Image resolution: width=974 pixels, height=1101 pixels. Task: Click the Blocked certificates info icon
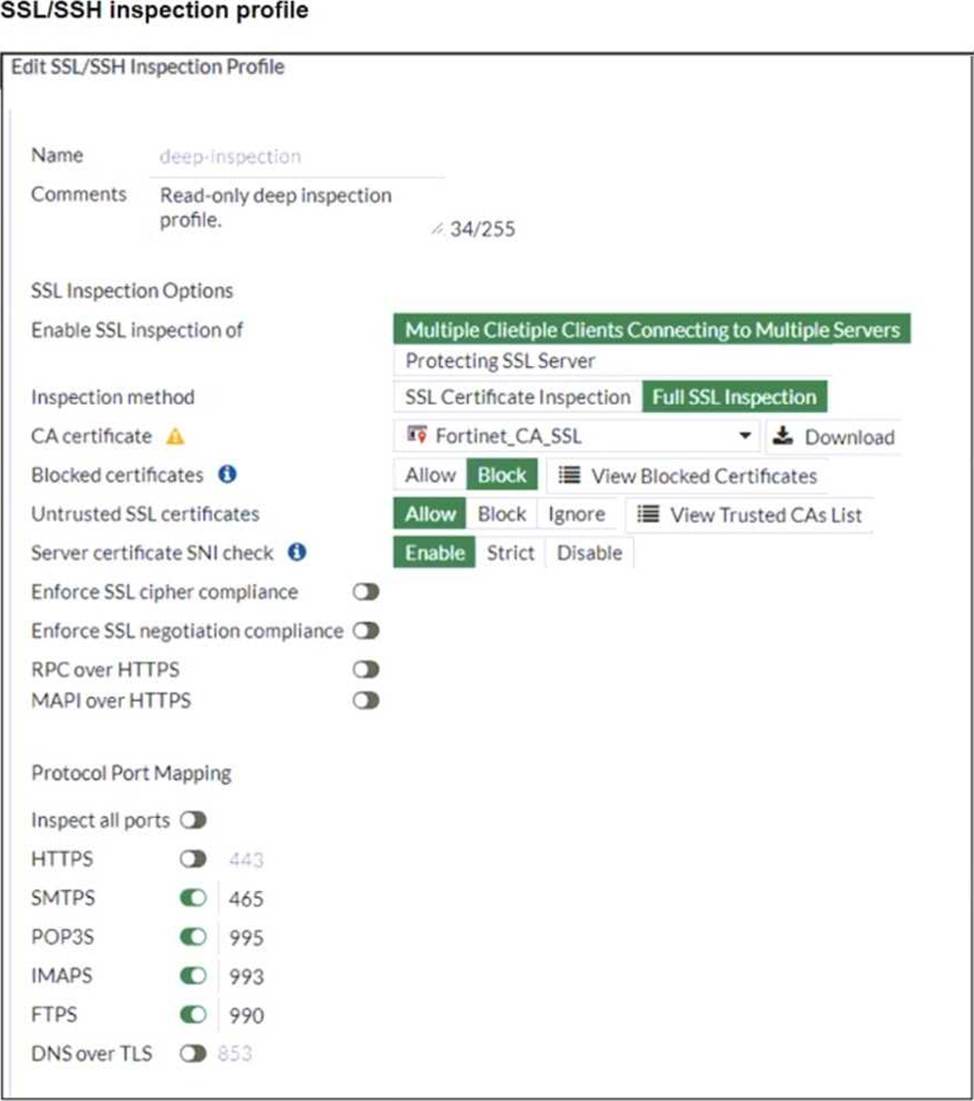coord(227,475)
